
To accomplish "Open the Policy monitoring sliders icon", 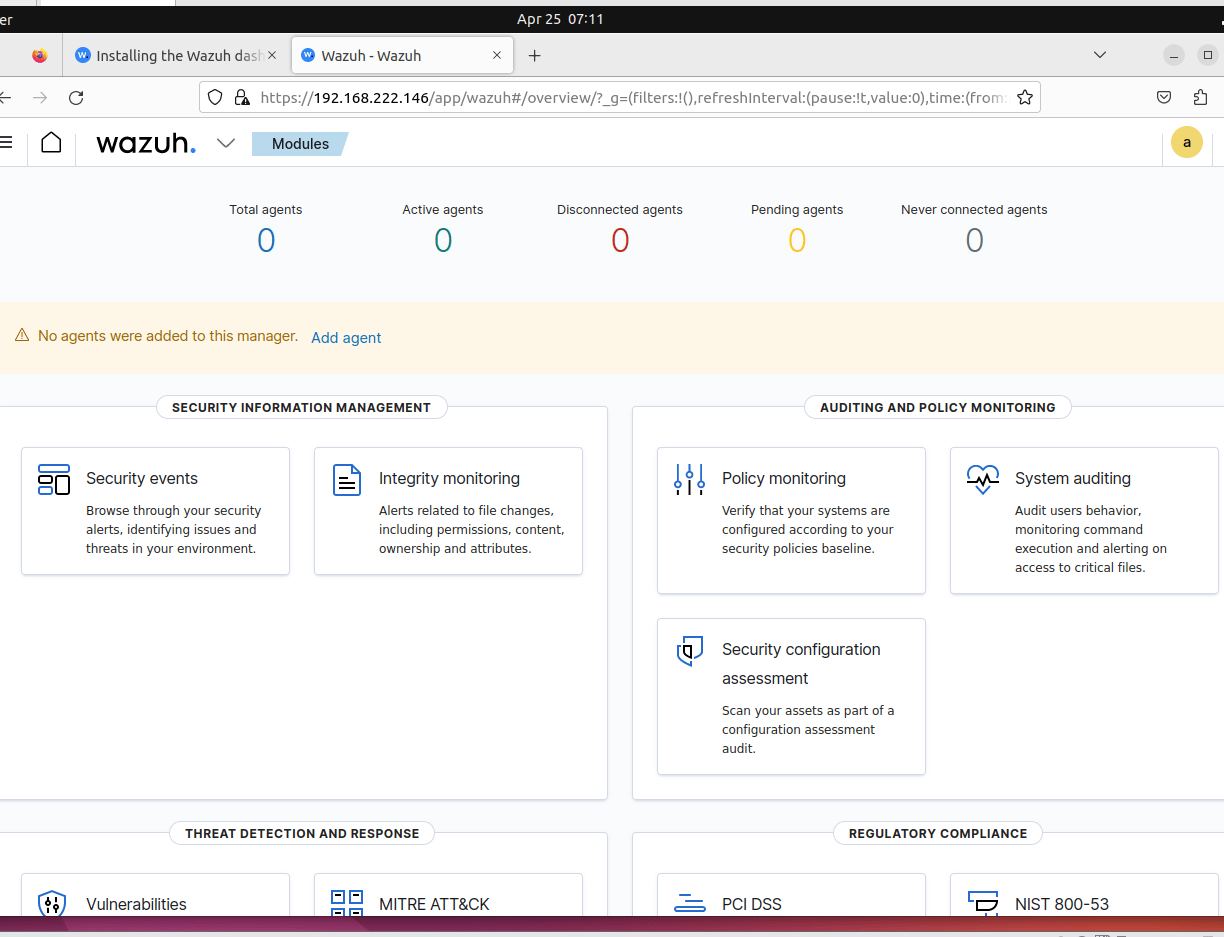I will pyautogui.click(x=690, y=480).
